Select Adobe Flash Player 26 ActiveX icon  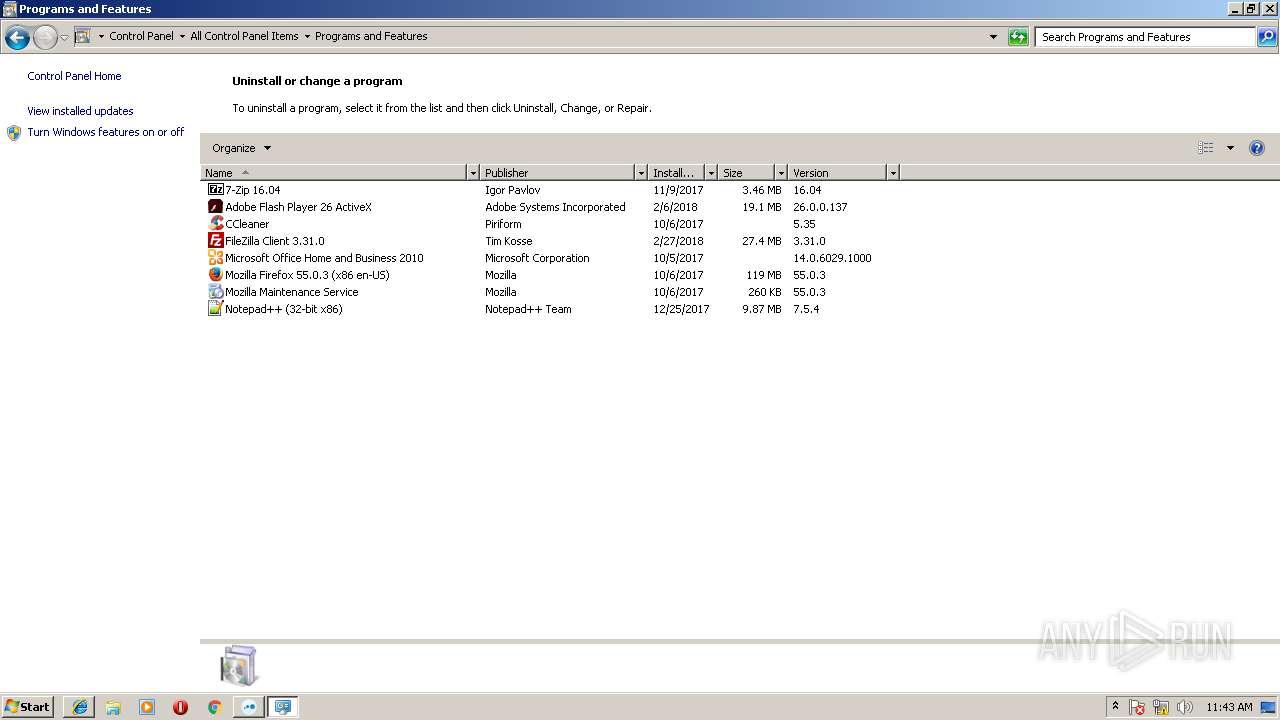pyautogui.click(x=215, y=207)
